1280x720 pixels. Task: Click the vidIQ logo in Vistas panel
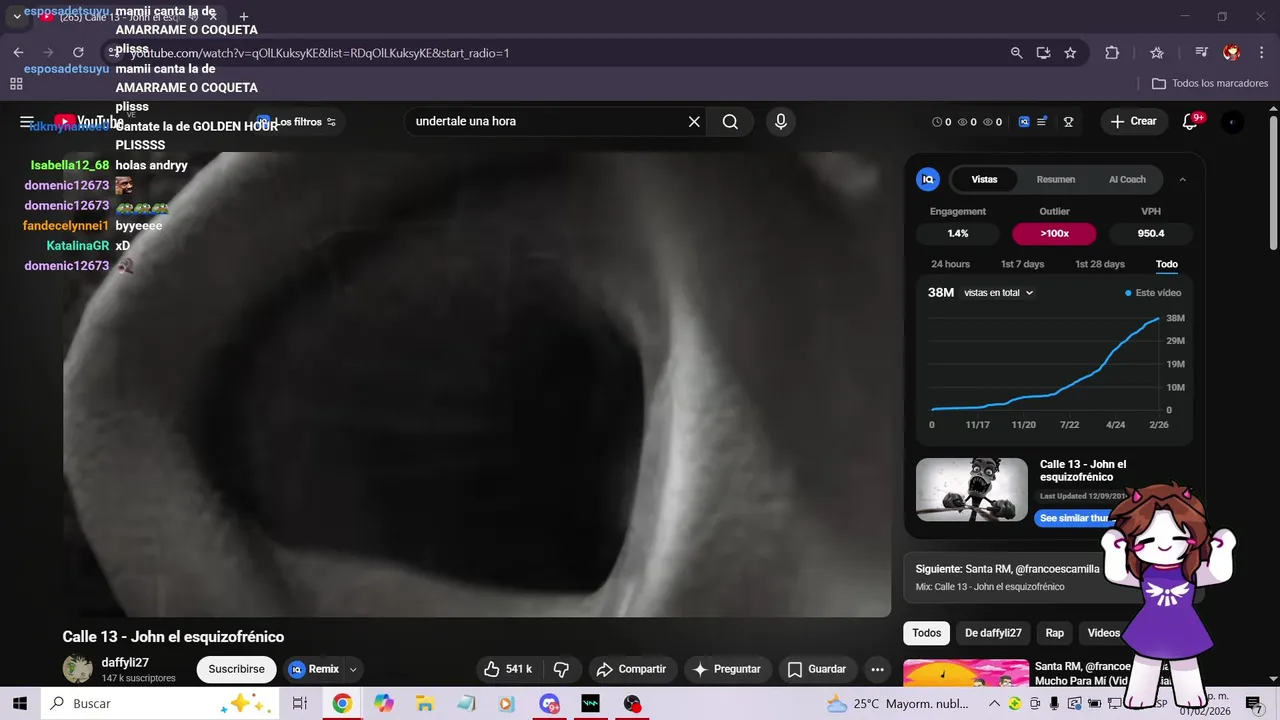point(927,180)
